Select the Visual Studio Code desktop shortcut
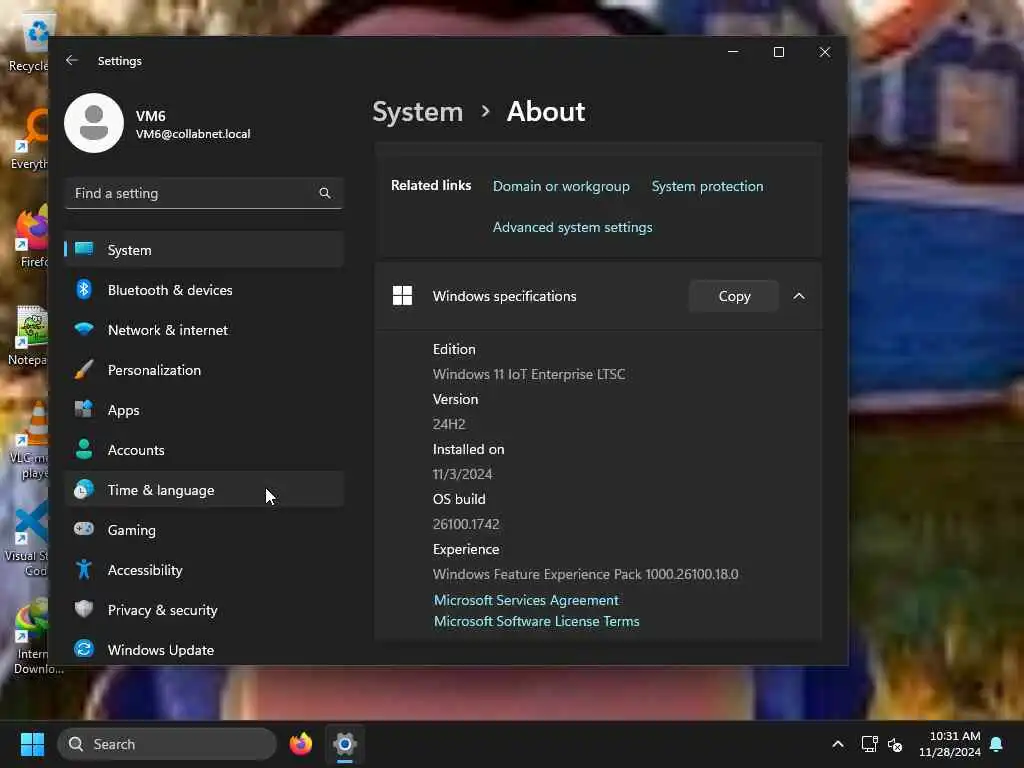This screenshot has height=768, width=1024. coord(27,539)
